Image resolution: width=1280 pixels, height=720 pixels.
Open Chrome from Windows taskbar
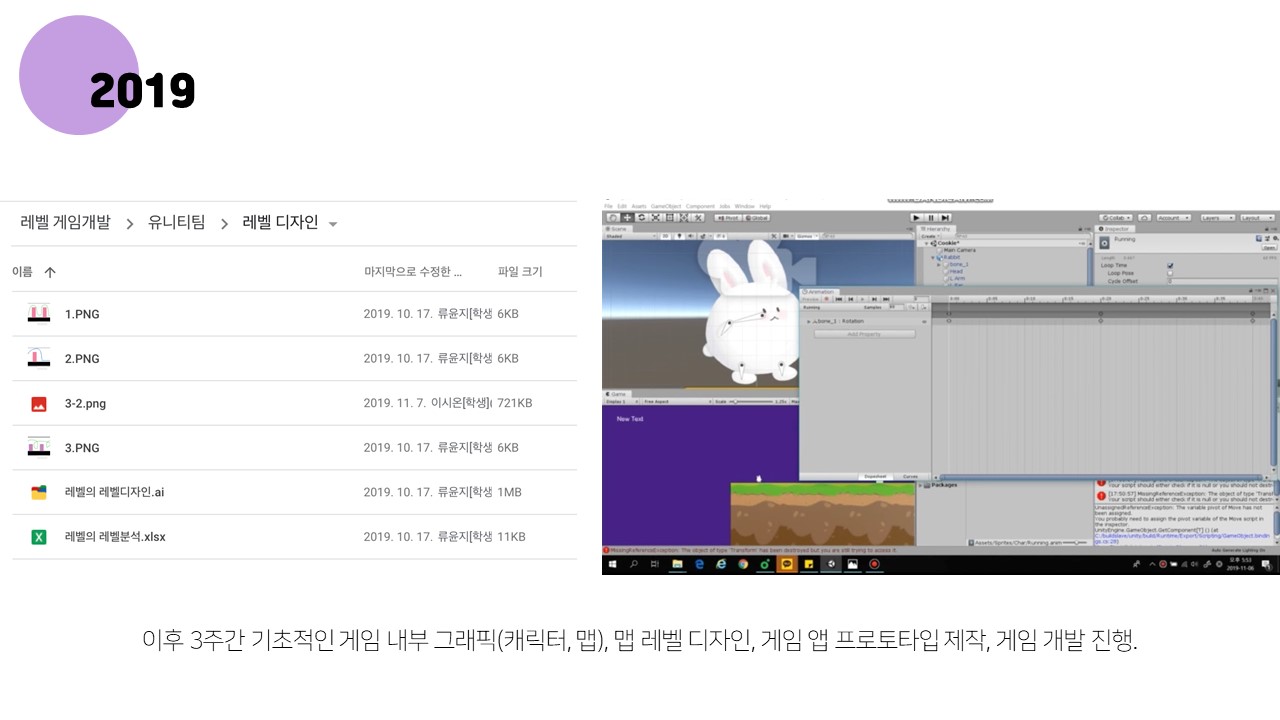743,564
